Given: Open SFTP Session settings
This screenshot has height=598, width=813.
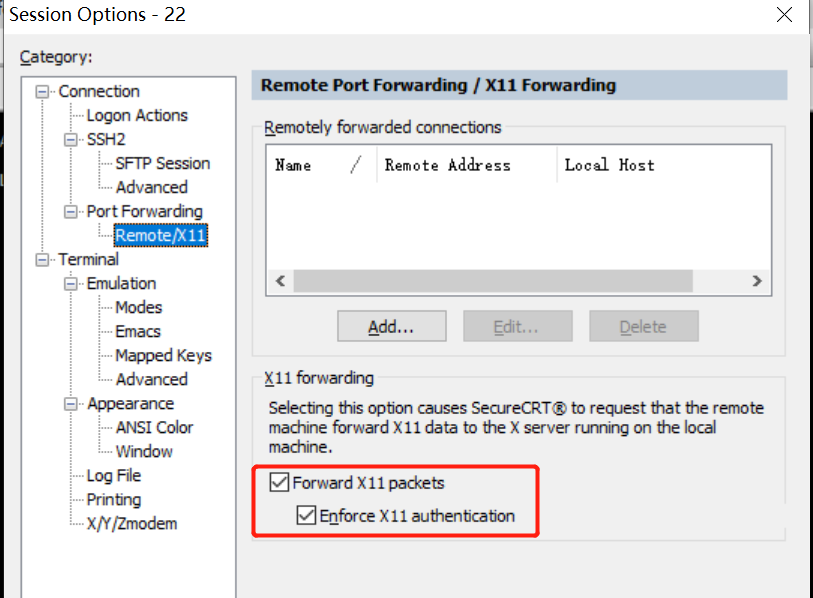Looking at the screenshot, I should [x=162, y=164].
